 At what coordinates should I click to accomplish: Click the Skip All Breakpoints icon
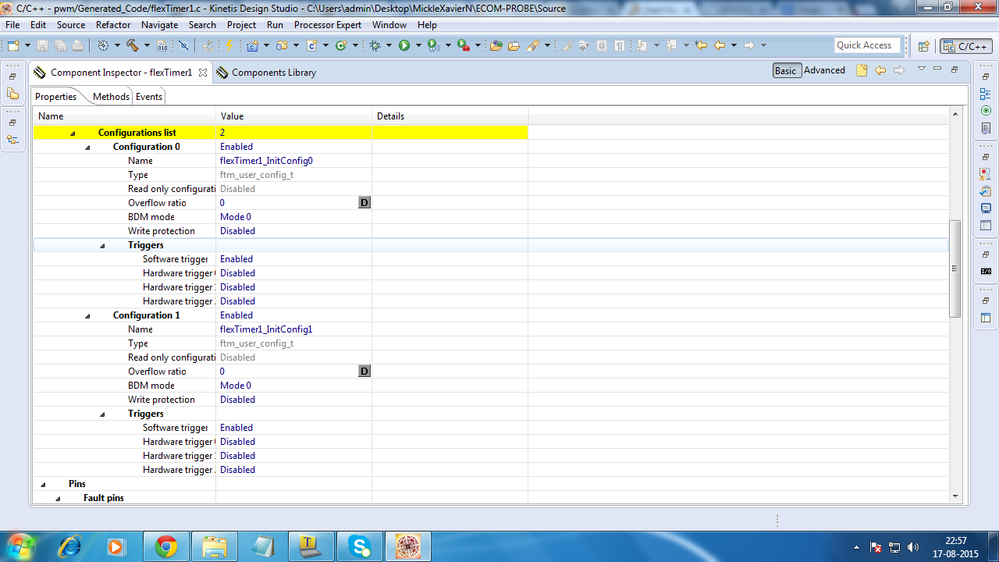183,45
